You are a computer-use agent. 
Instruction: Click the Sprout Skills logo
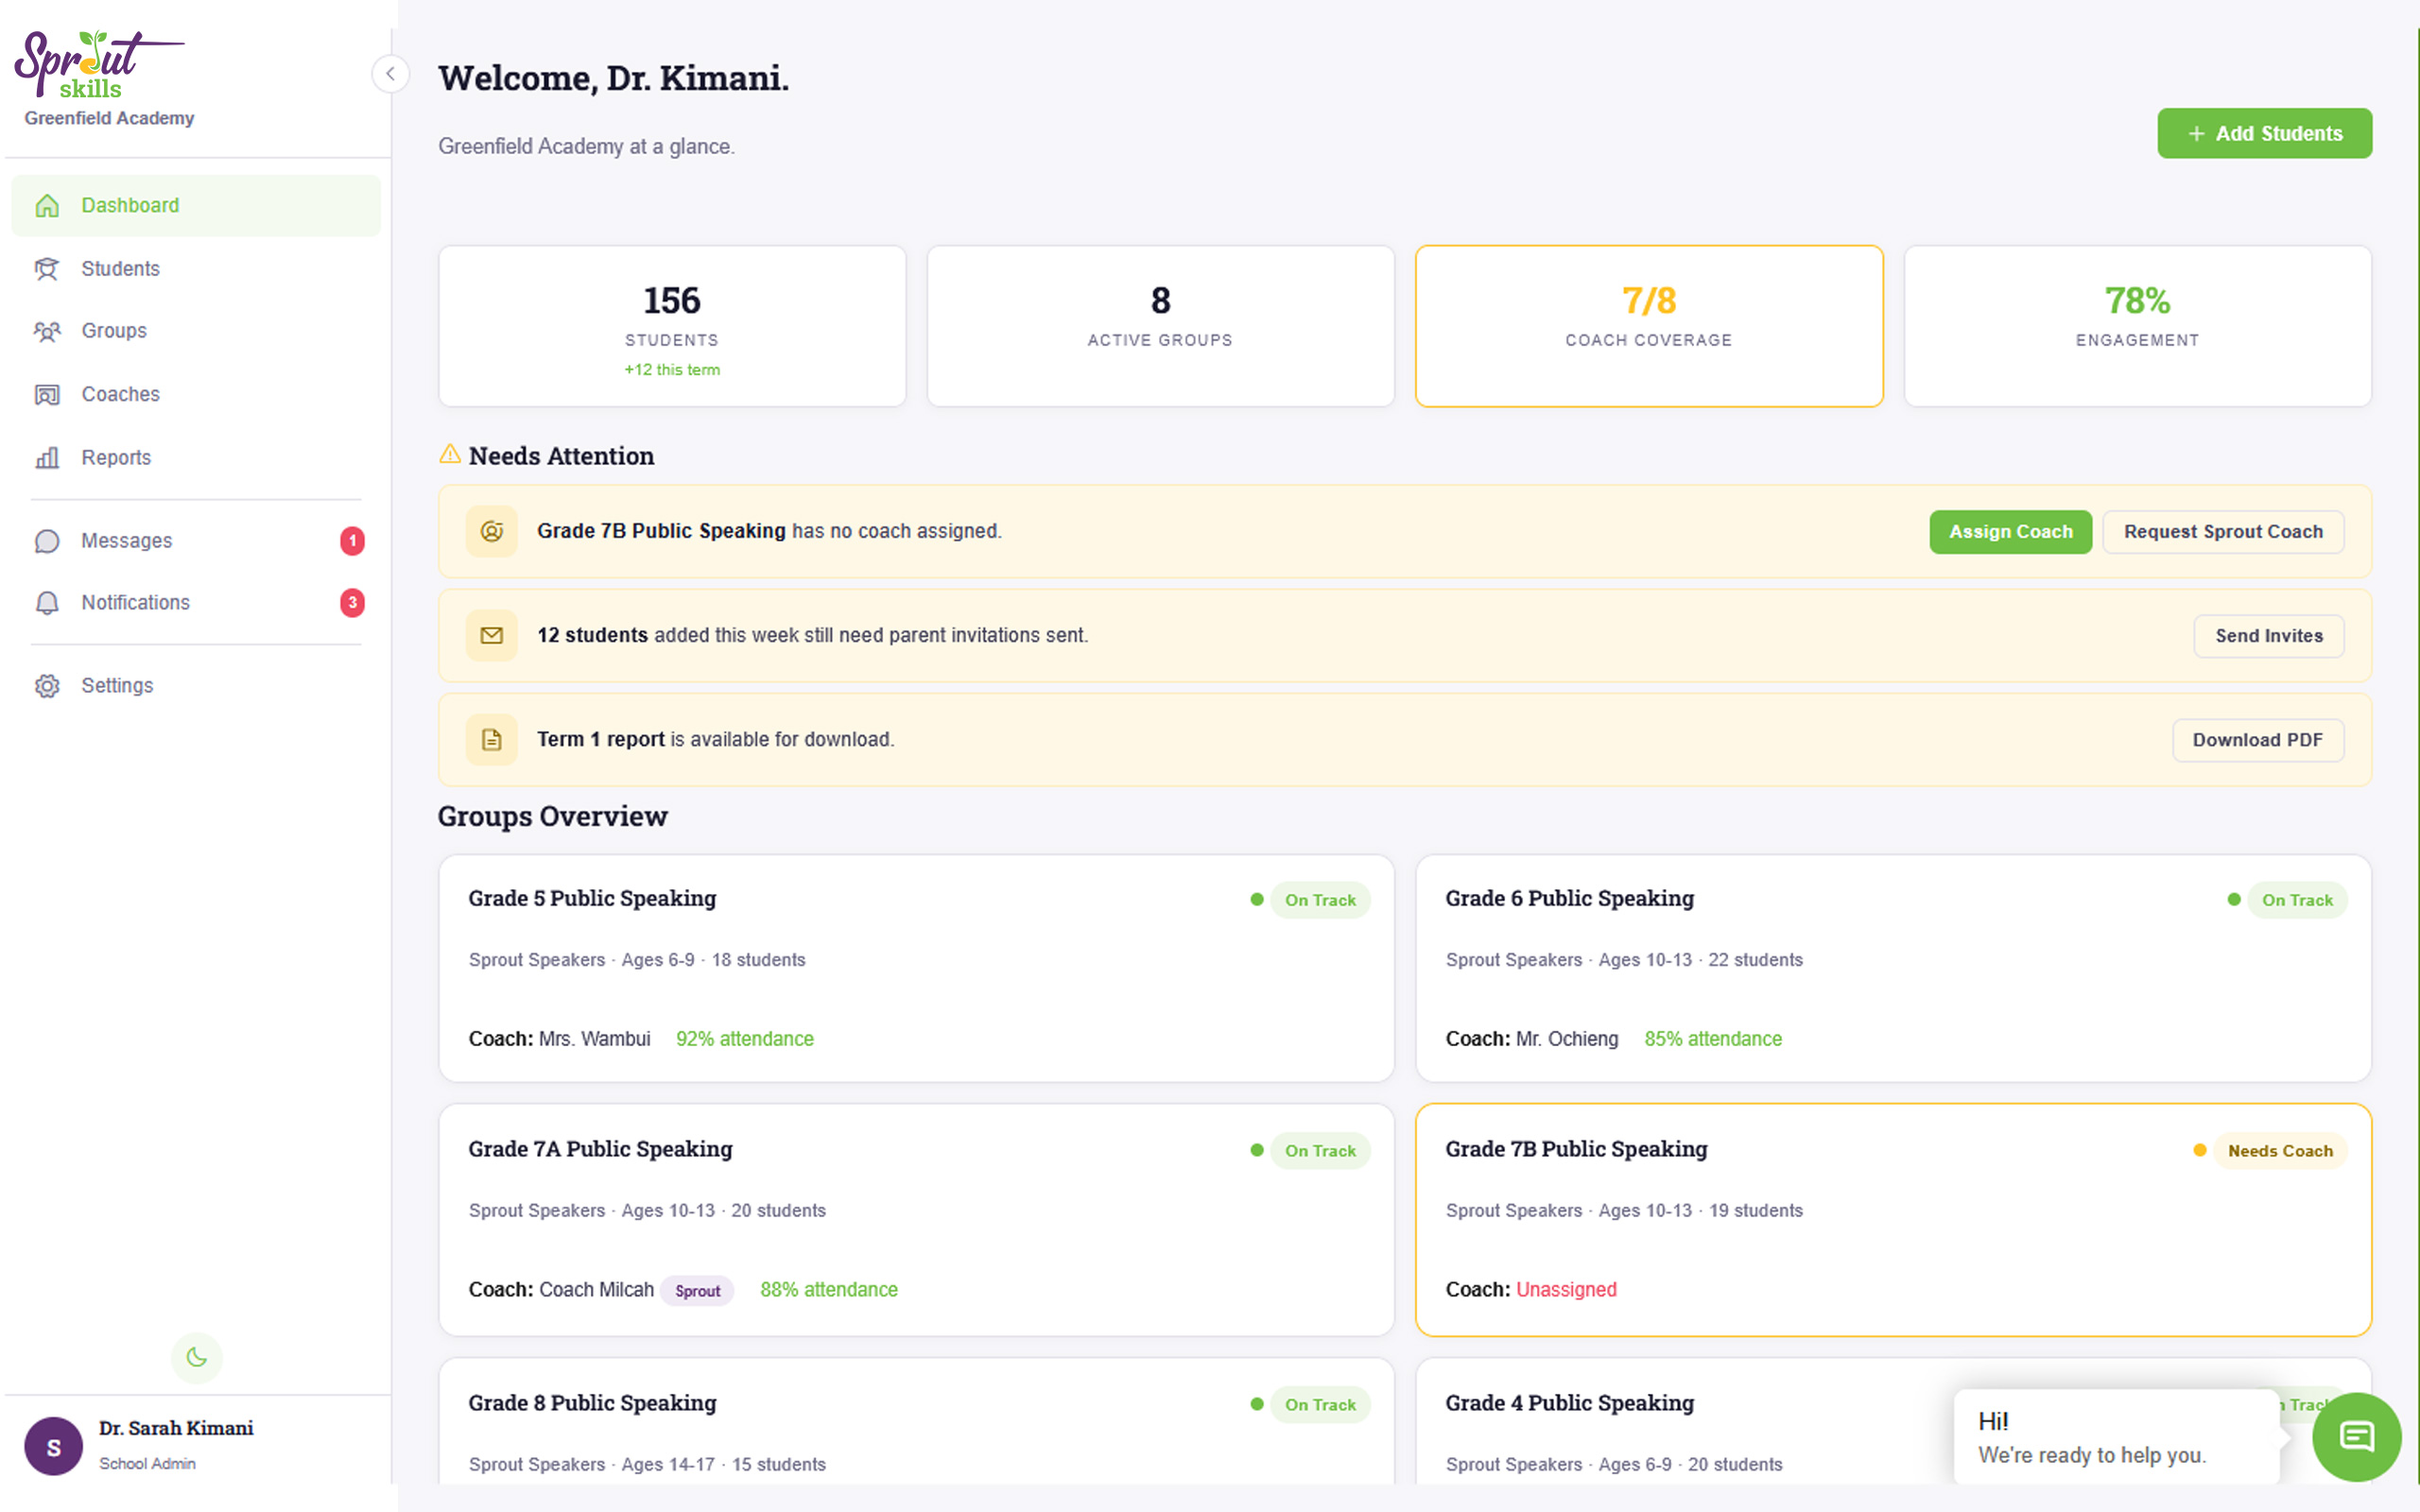pyautogui.click(x=98, y=64)
